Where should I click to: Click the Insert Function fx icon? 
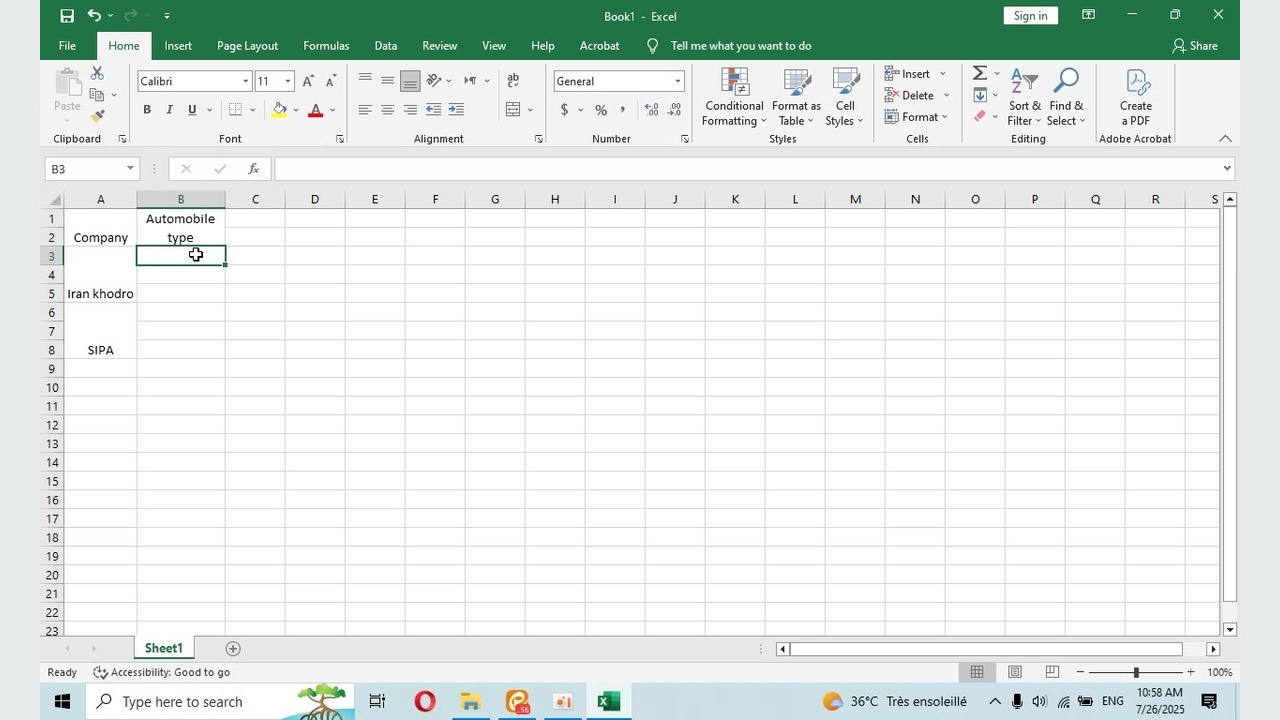(x=254, y=169)
